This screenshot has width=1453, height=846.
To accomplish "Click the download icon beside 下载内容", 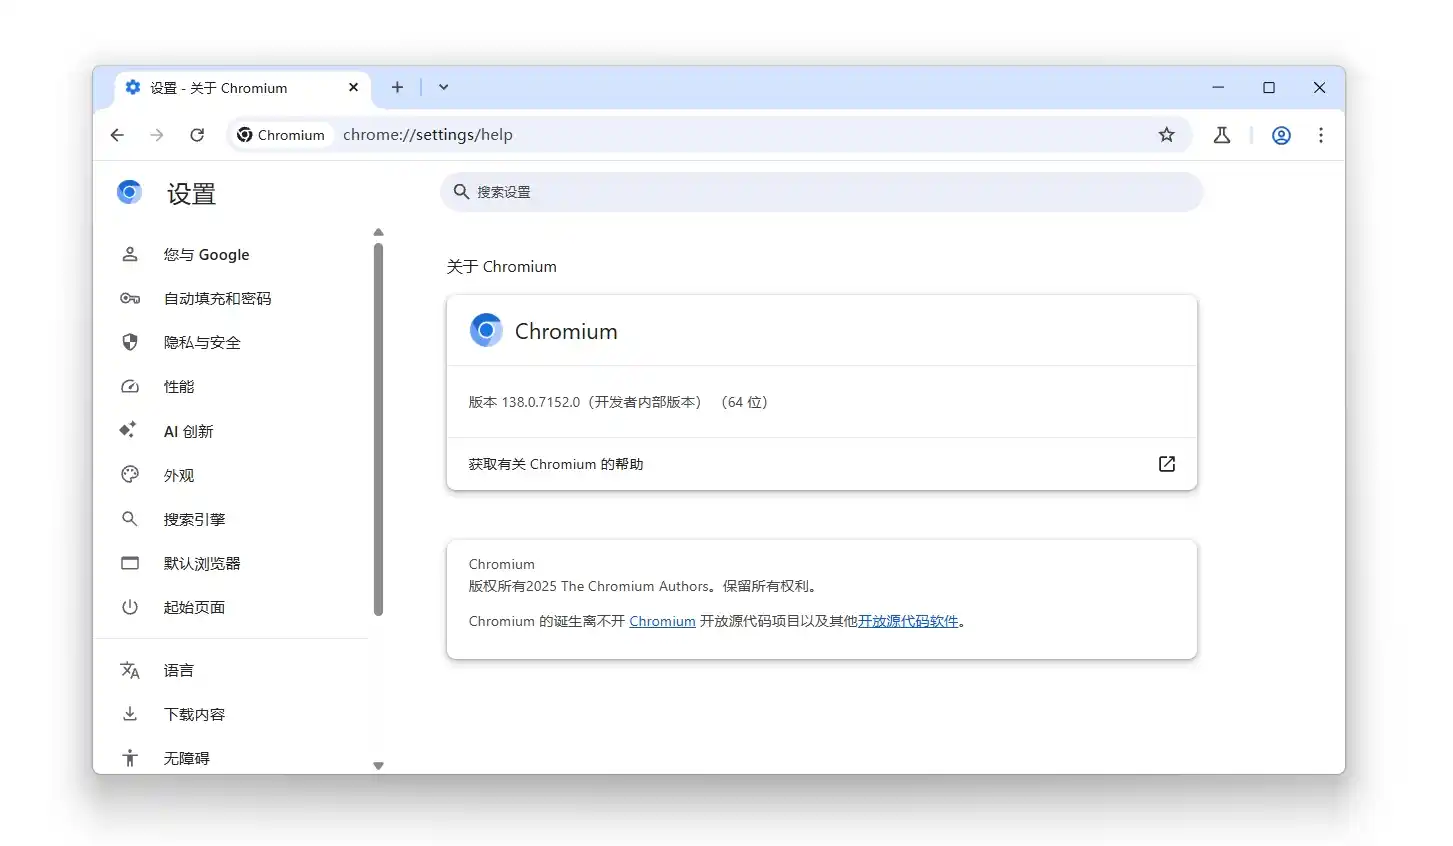I will [x=130, y=714].
